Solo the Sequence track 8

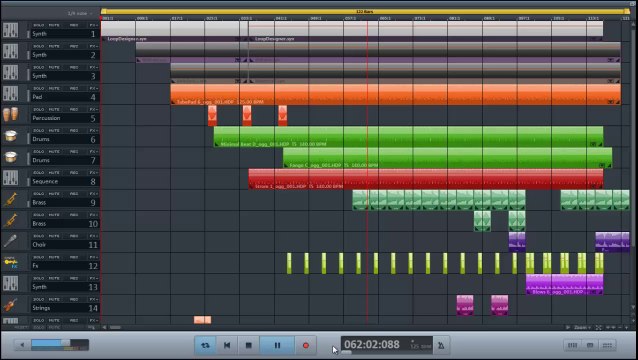click(39, 173)
